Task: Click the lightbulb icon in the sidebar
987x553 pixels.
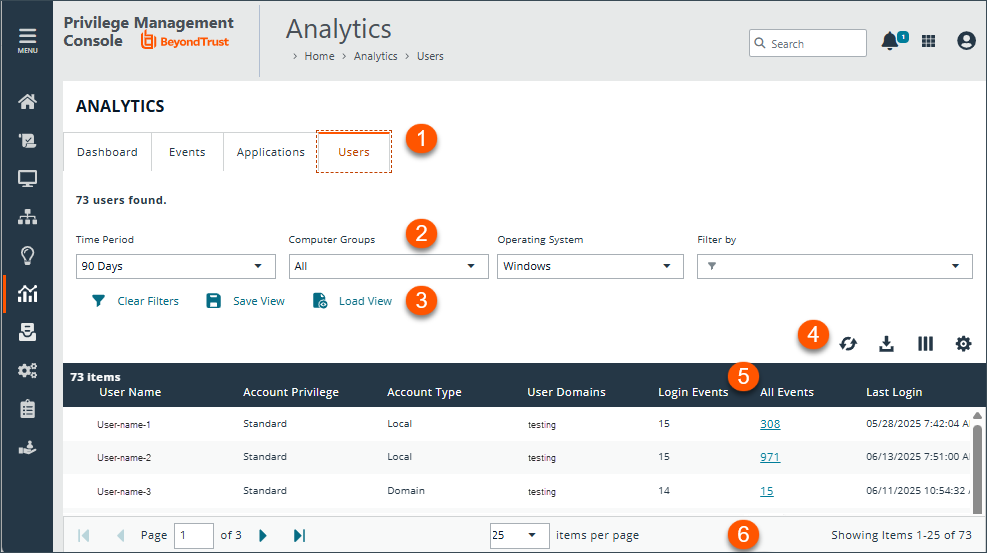Action: pyautogui.click(x=27, y=255)
